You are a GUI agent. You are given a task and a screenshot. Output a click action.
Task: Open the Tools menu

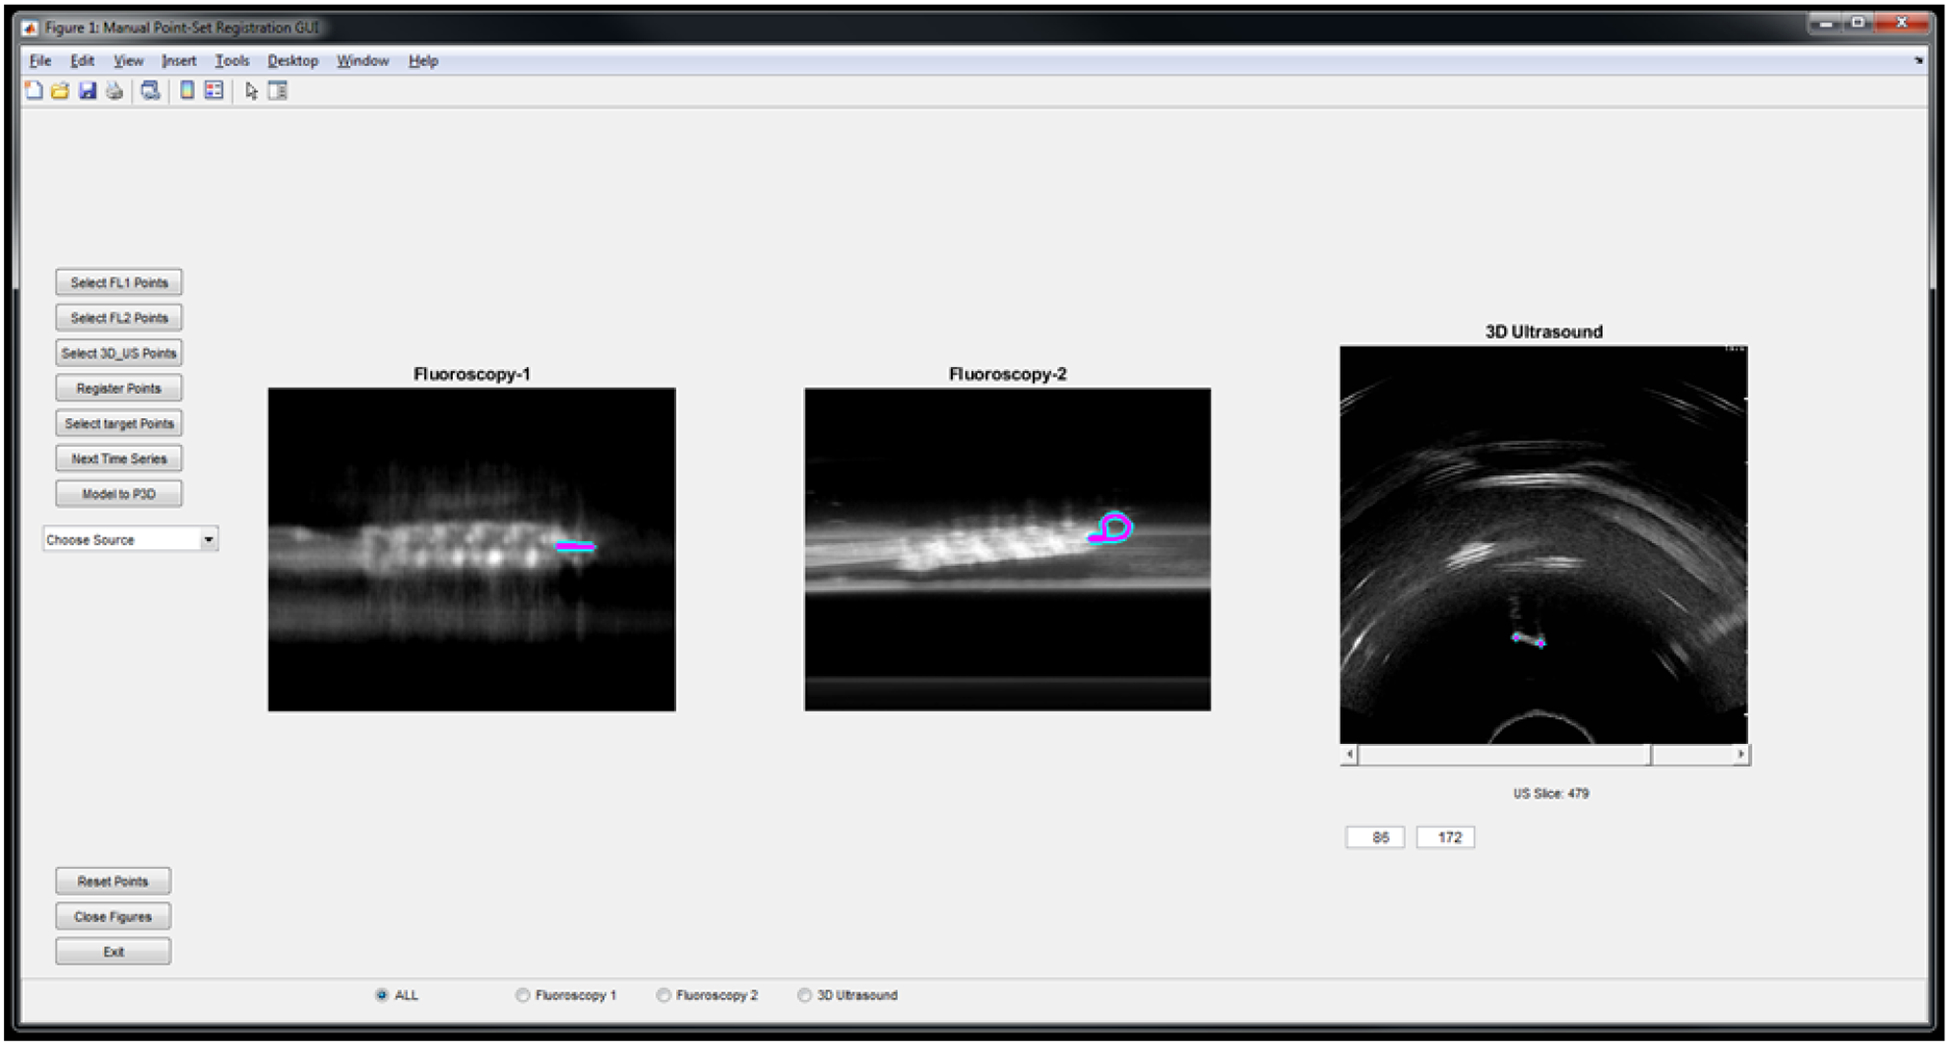(232, 61)
